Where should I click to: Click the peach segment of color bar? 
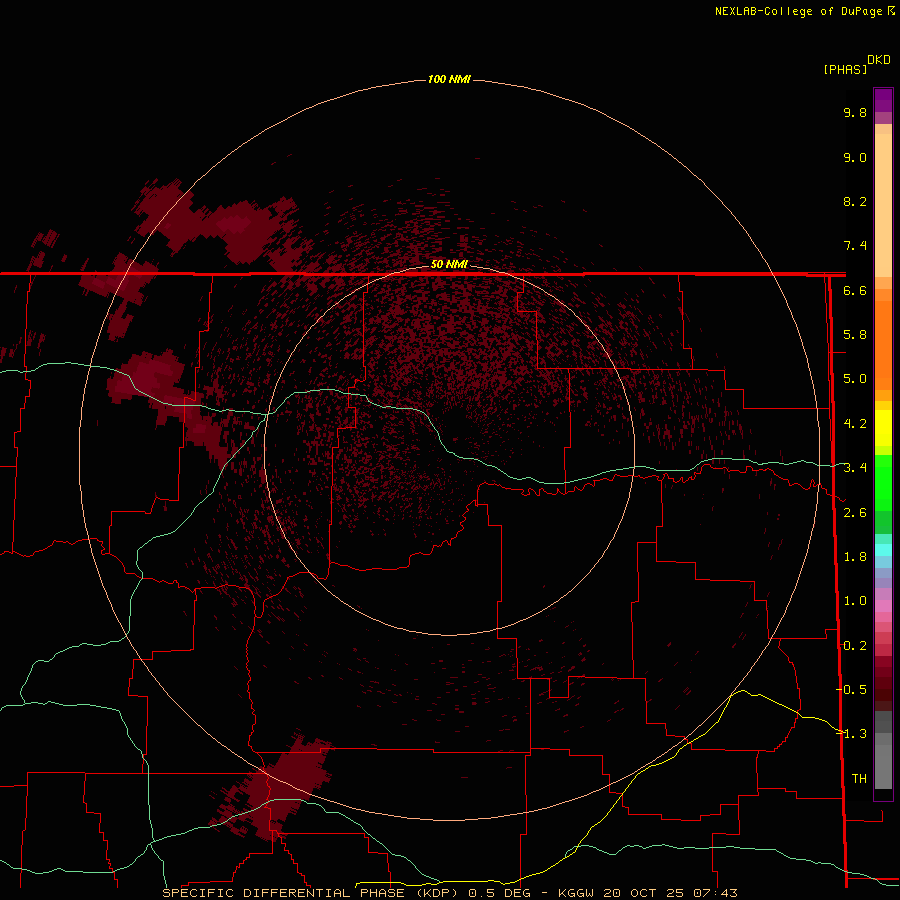(883, 205)
